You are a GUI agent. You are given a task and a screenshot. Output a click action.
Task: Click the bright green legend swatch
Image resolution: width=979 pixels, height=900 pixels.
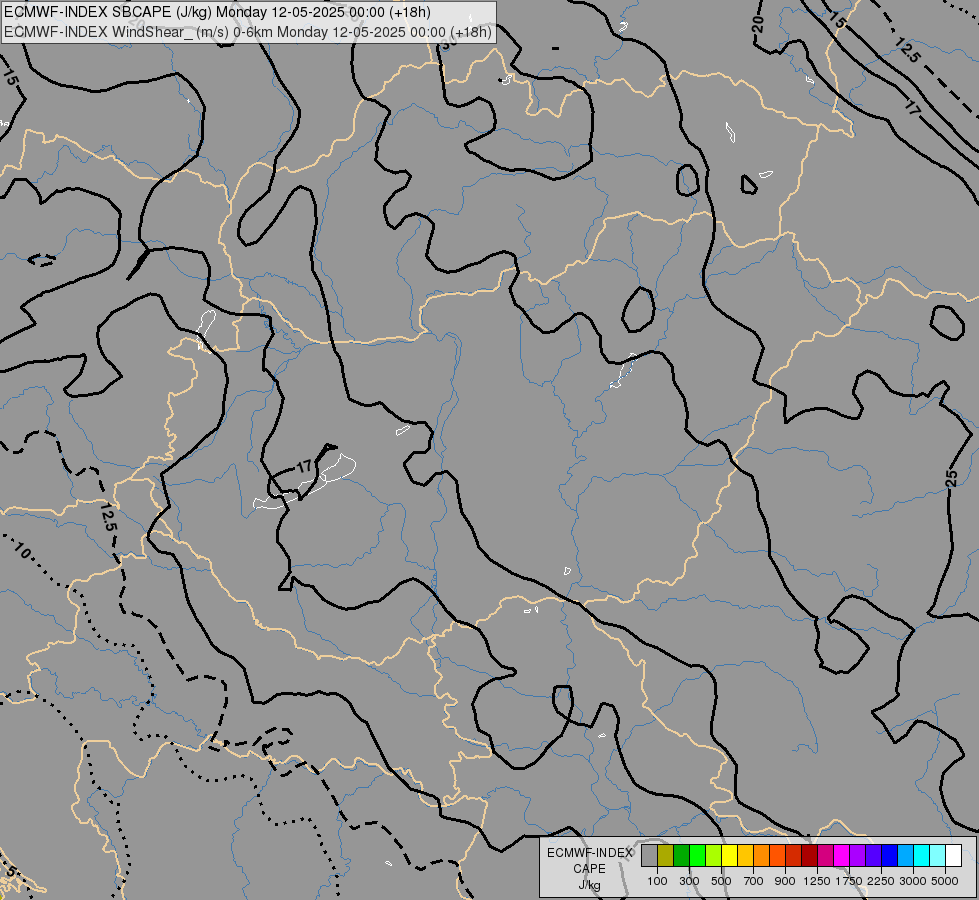(697, 855)
